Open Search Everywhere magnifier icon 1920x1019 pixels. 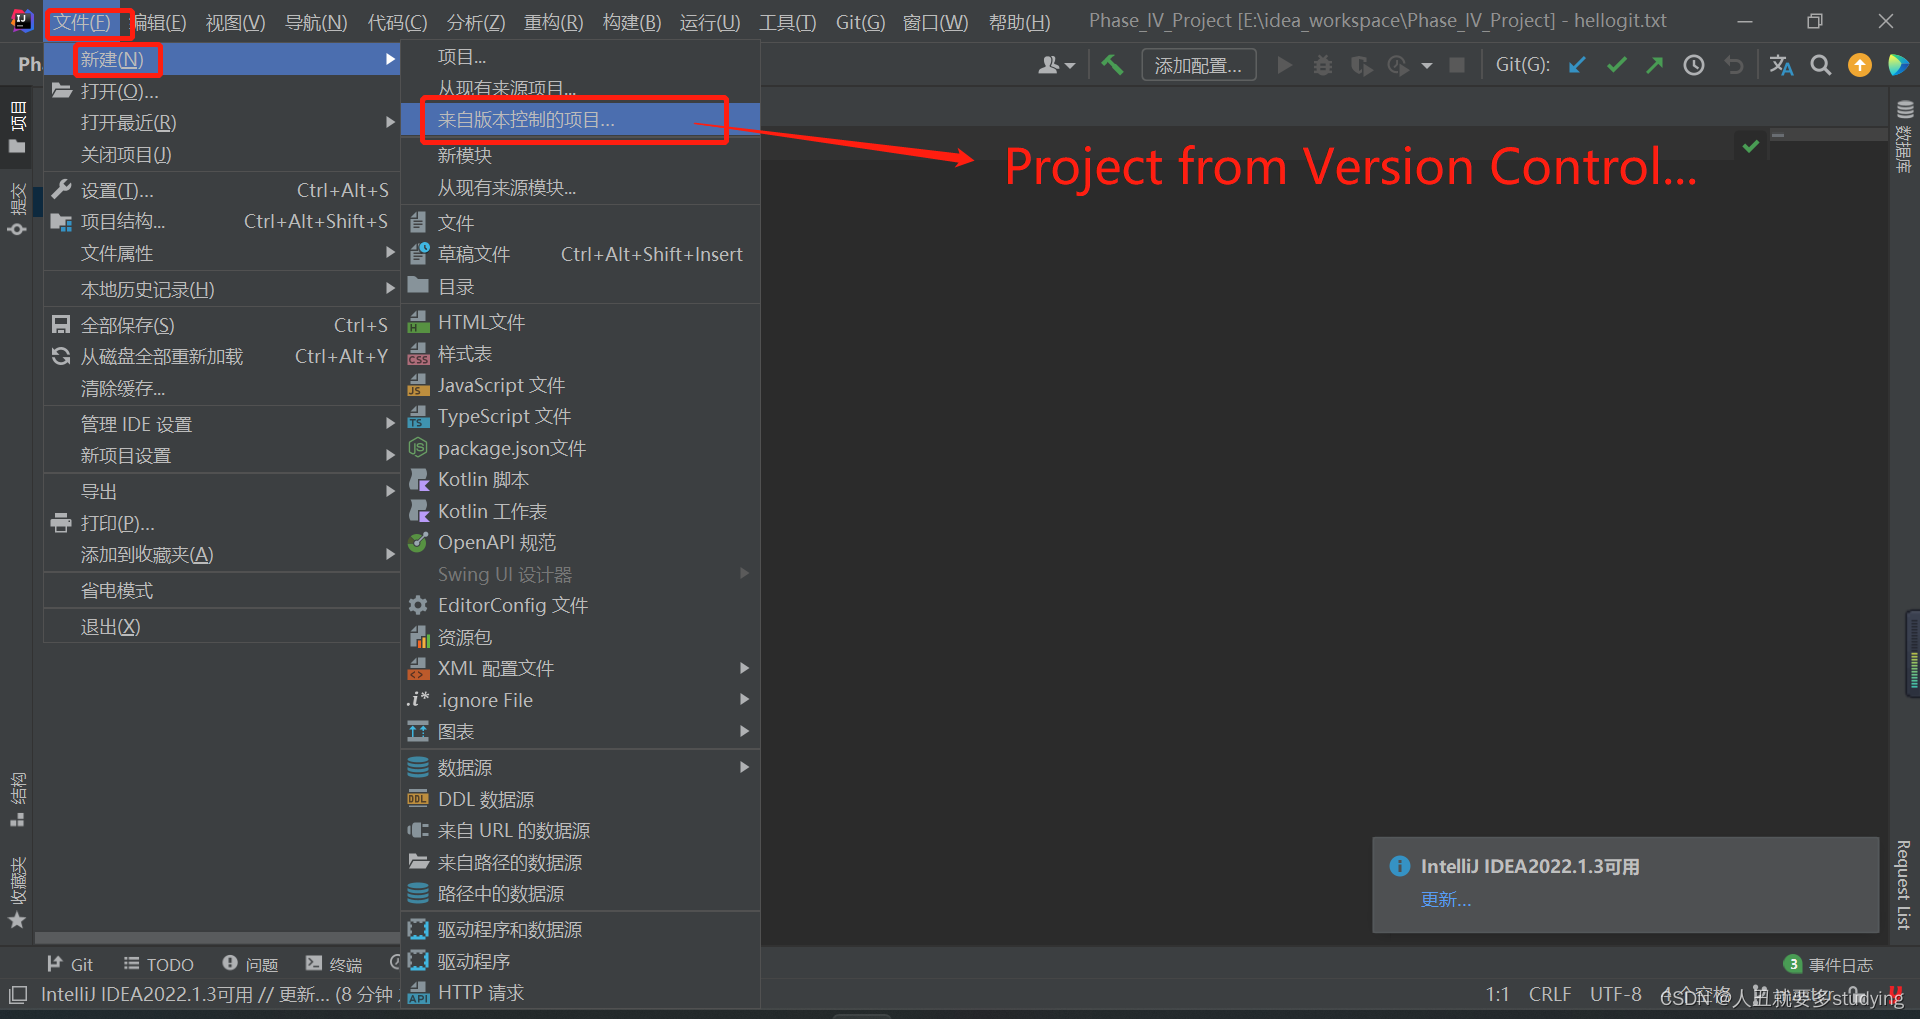(x=1821, y=65)
